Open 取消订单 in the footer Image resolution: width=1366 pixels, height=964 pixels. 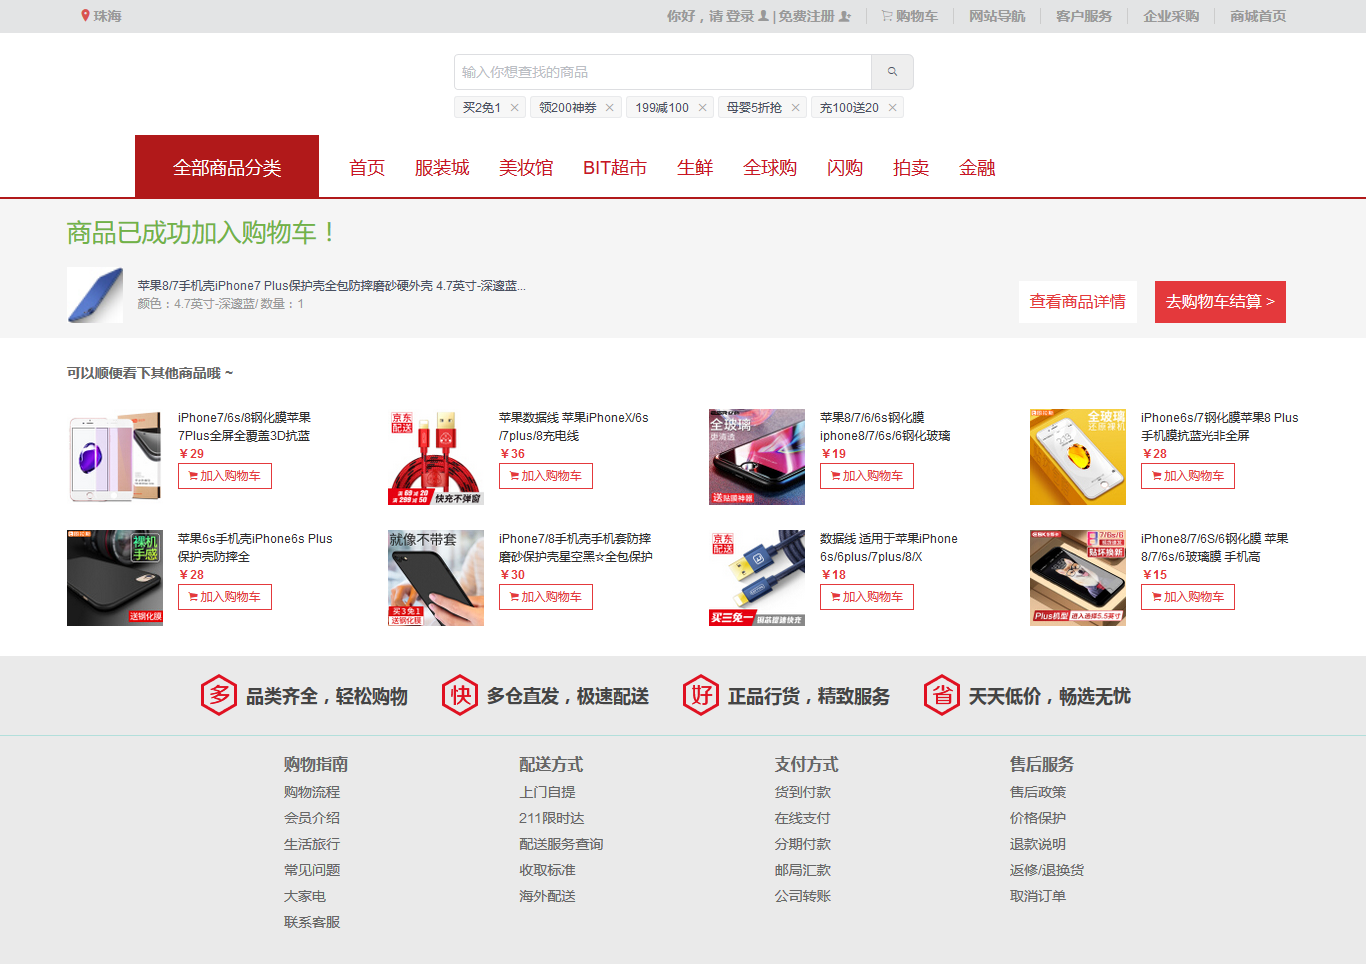1038,896
